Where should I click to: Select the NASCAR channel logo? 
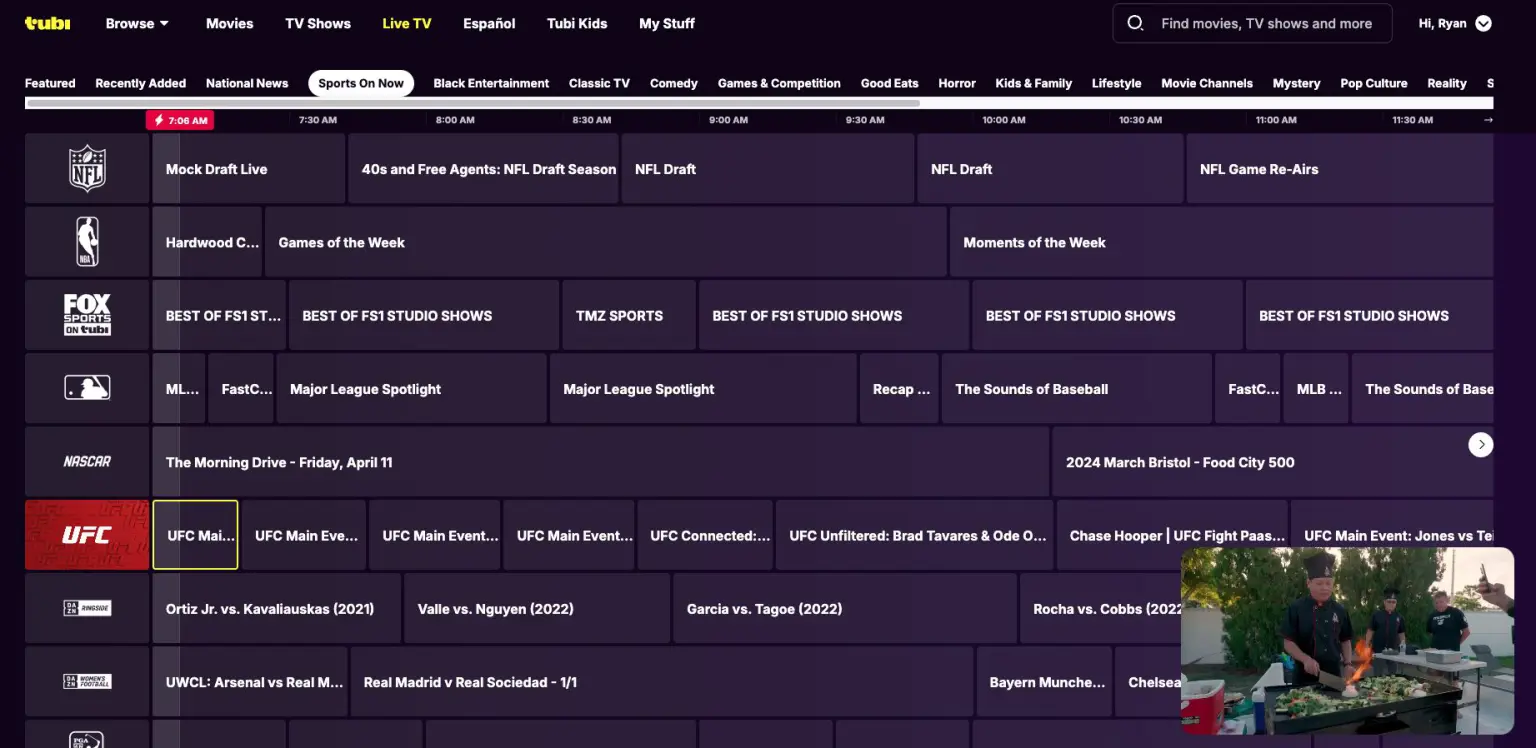(87, 461)
